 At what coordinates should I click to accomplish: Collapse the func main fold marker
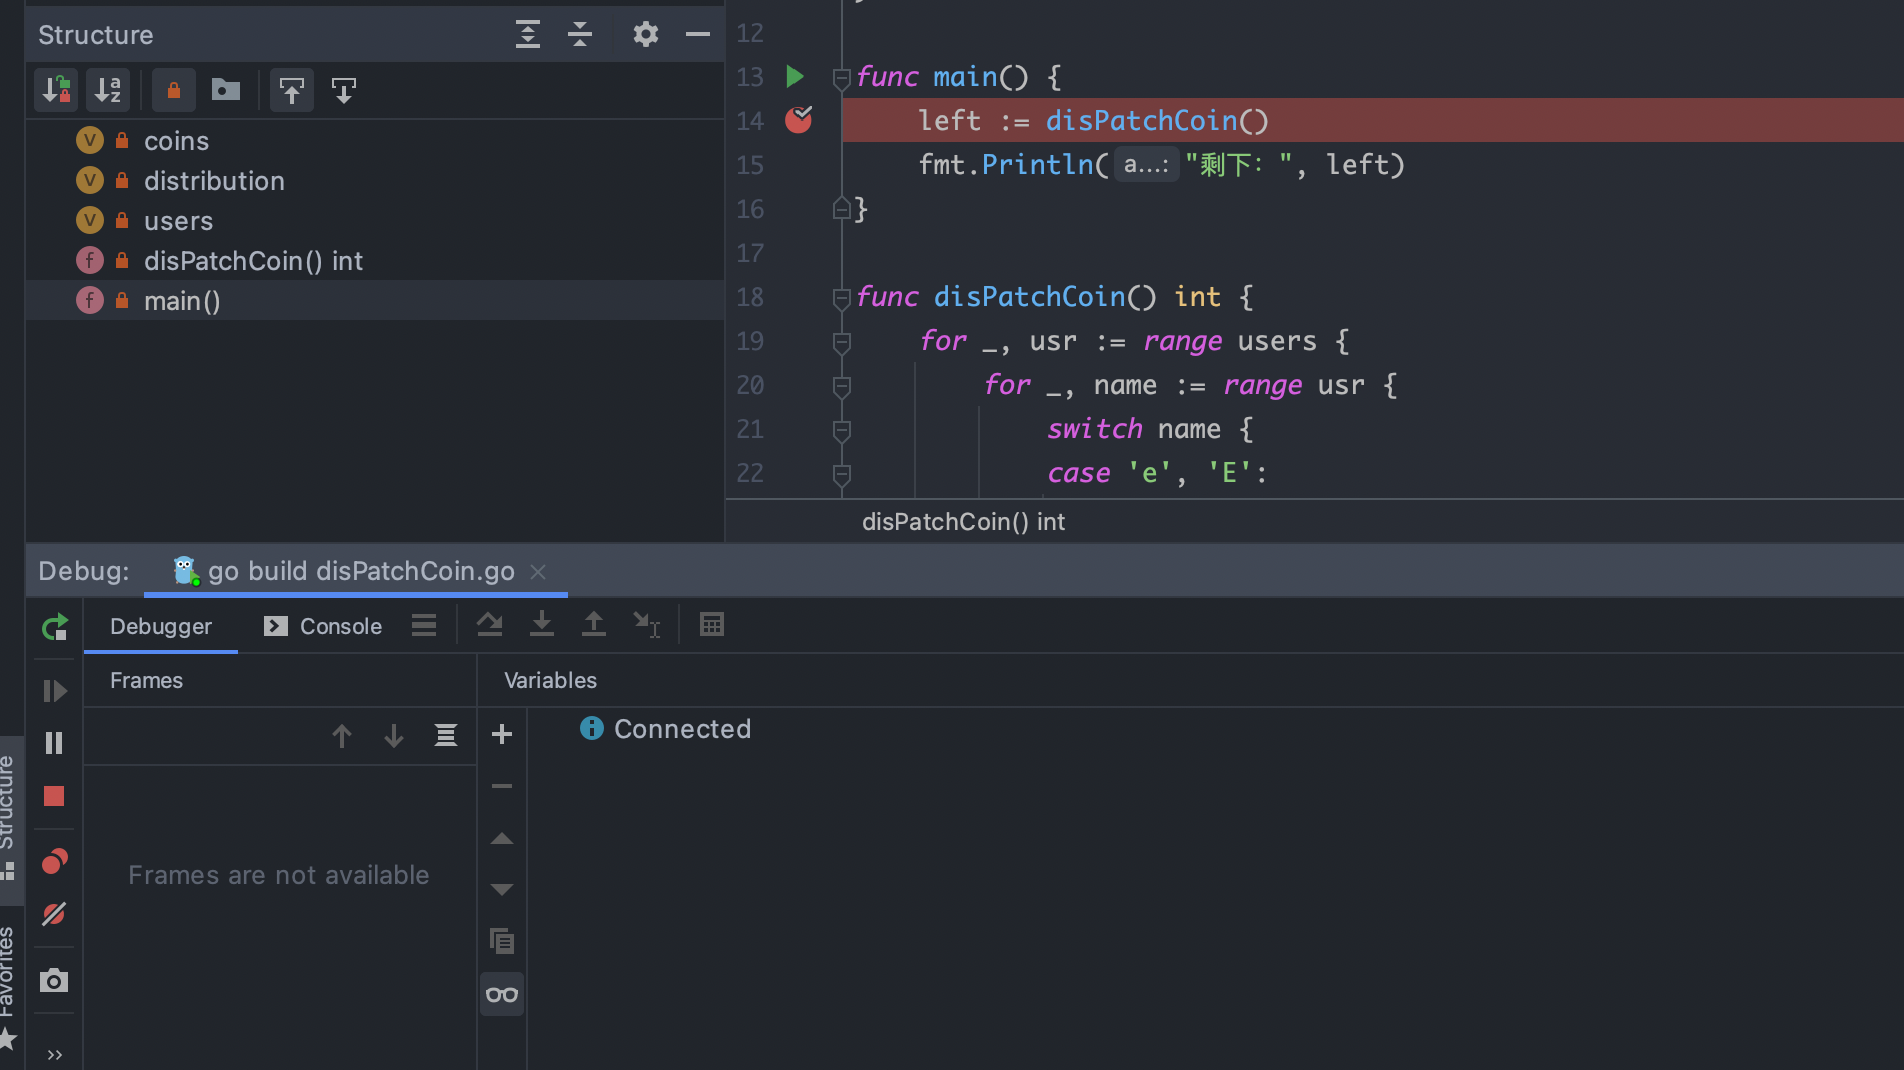[841, 77]
